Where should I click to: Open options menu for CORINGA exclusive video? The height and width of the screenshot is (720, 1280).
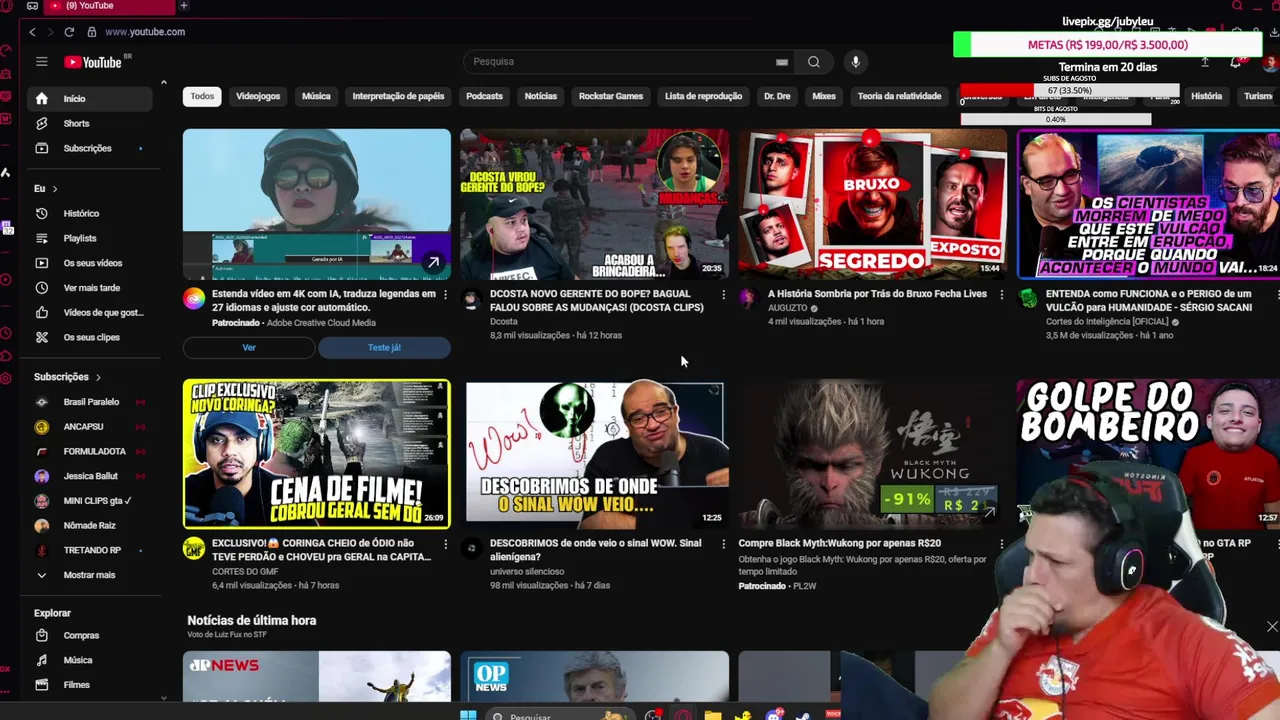click(x=445, y=544)
